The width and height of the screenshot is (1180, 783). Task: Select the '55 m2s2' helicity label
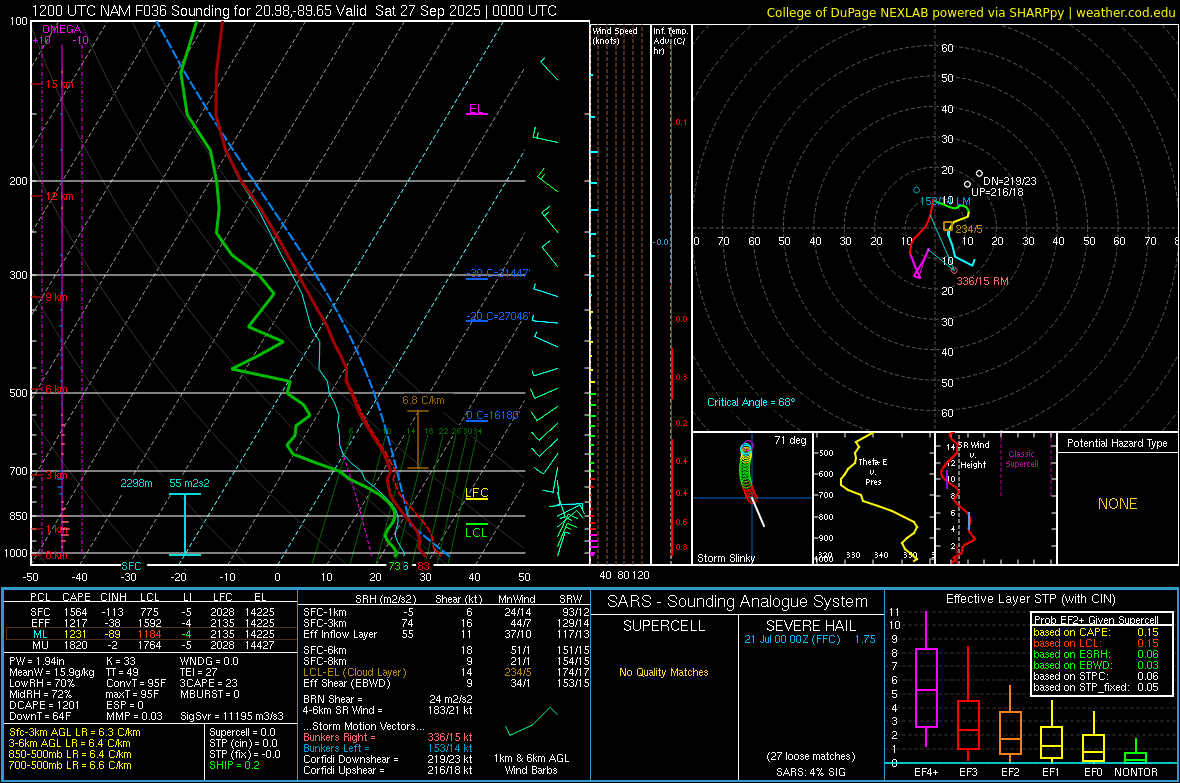coord(189,483)
